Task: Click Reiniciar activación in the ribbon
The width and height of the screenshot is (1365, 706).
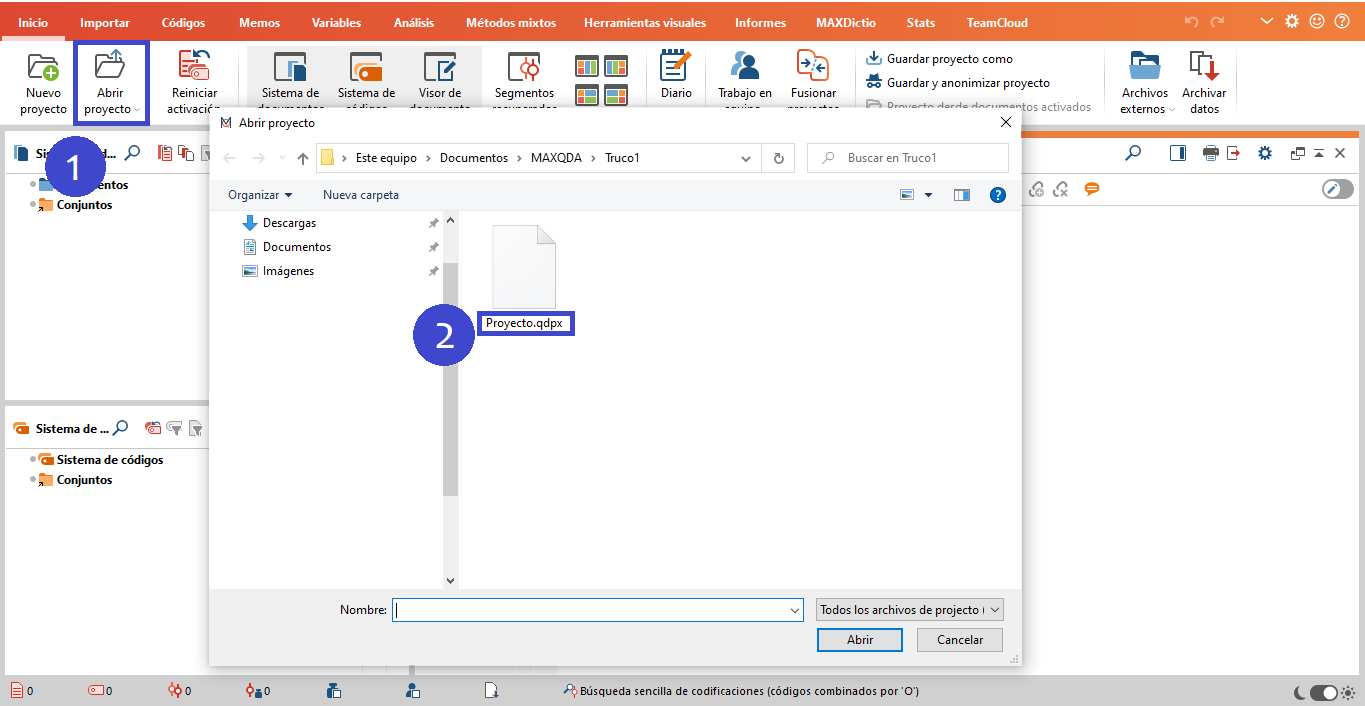Action: [x=193, y=82]
